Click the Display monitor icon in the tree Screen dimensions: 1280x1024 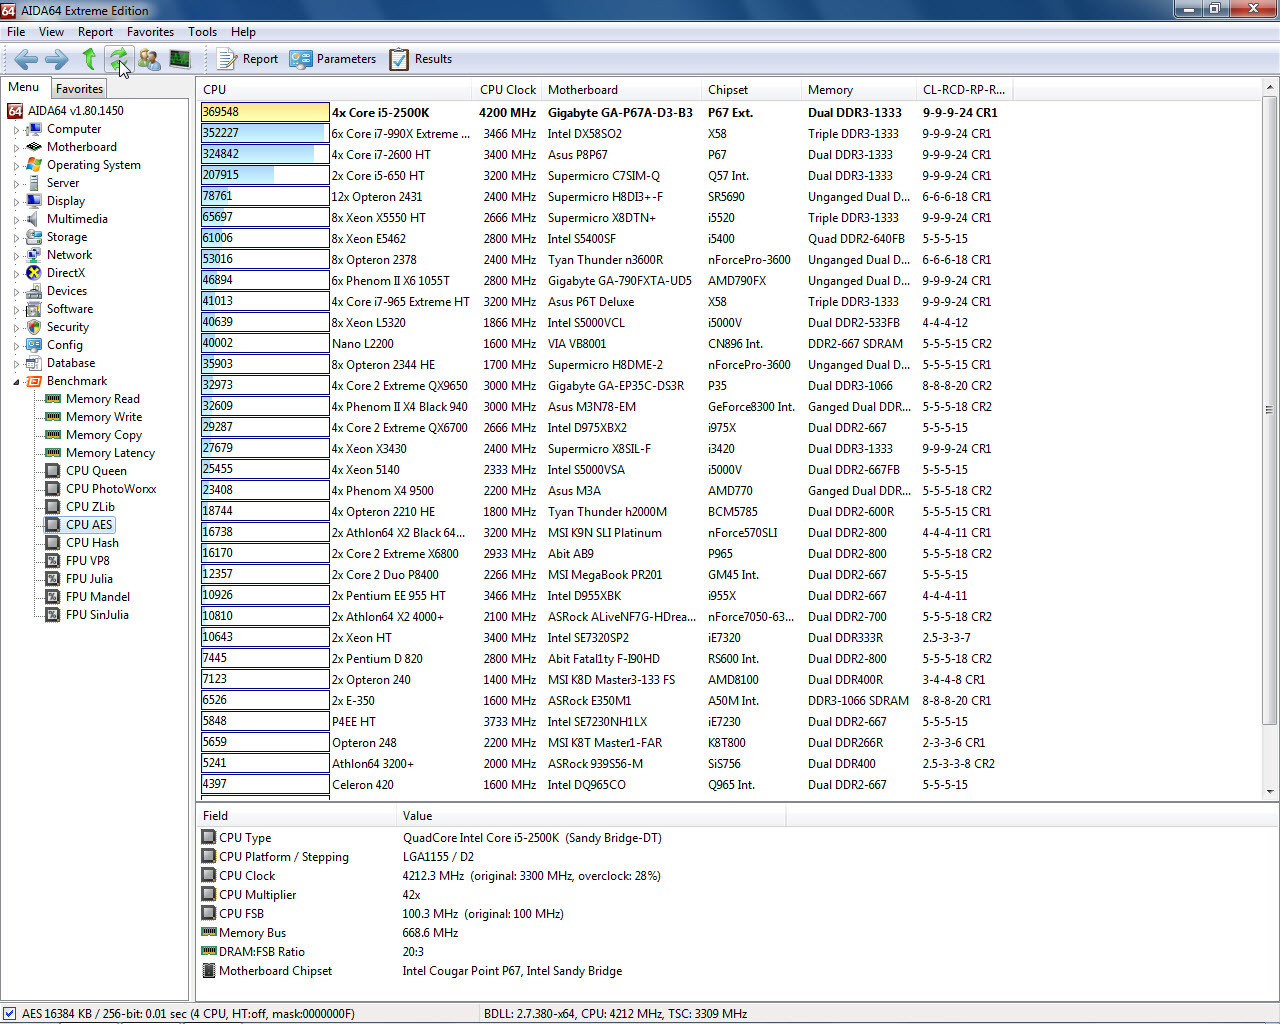pos(34,201)
